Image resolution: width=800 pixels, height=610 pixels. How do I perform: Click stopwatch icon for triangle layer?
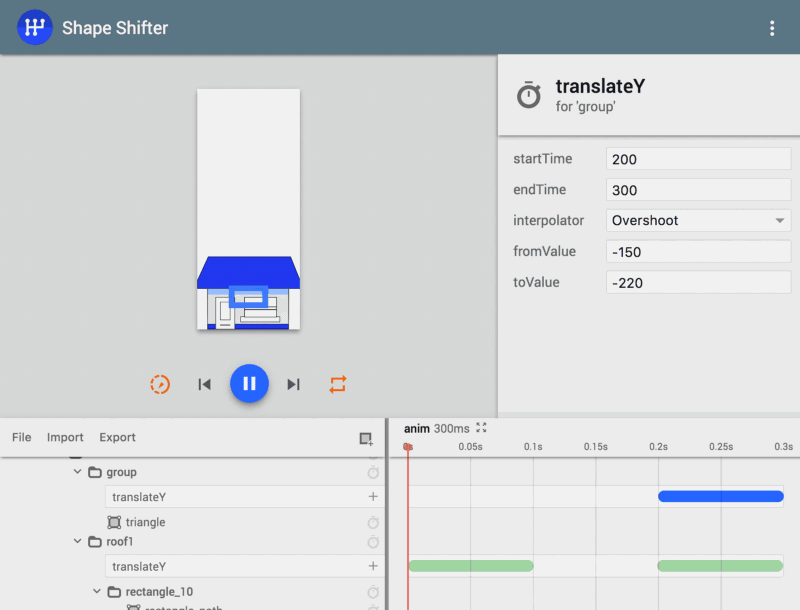(373, 522)
